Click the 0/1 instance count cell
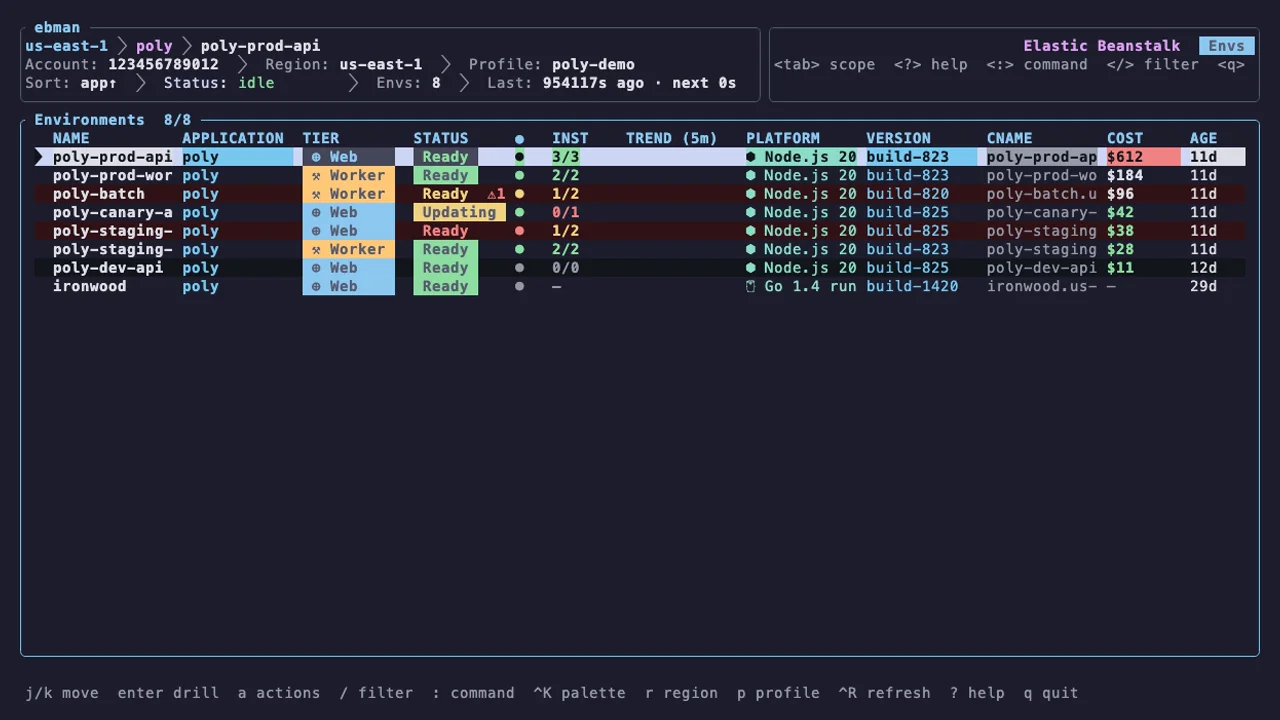The height and width of the screenshot is (720, 1280). point(566,212)
